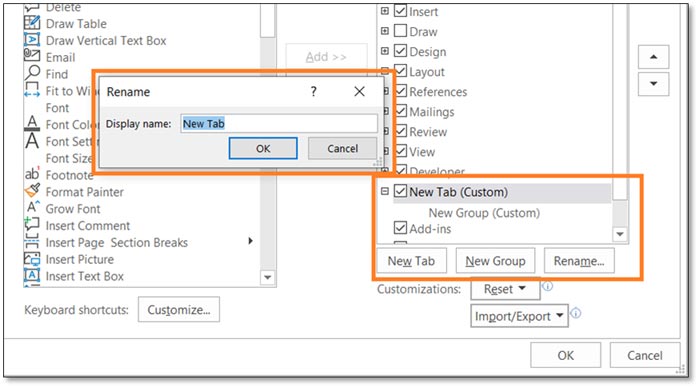The image size is (699, 387).
Task: Click the Display name text field
Action: (279, 124)
